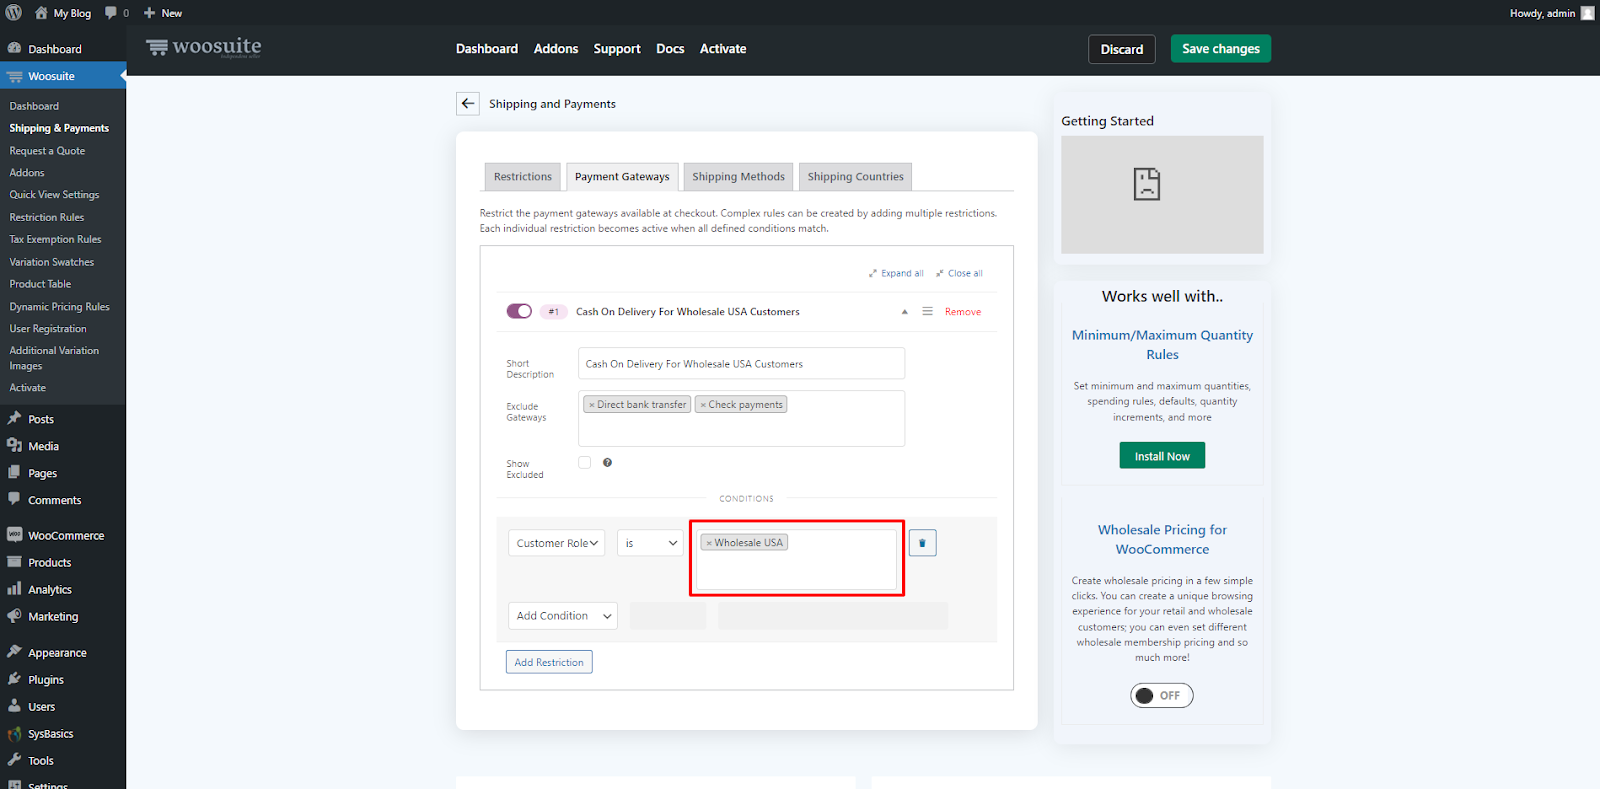Open the 'is' operator dropdown
Image resolution: width=1600 pixels, height=789 pixels.
(x=650, y=543)
